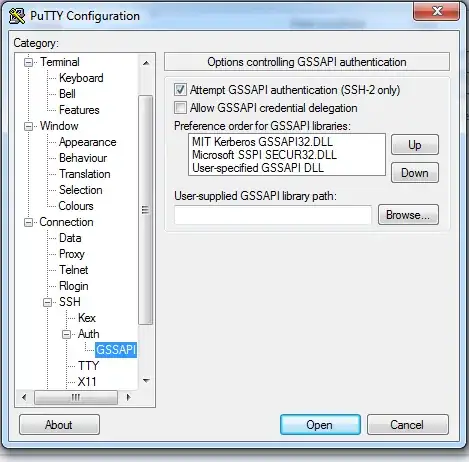
Task: Select the Behaviour category
Action: click(83, 158)
